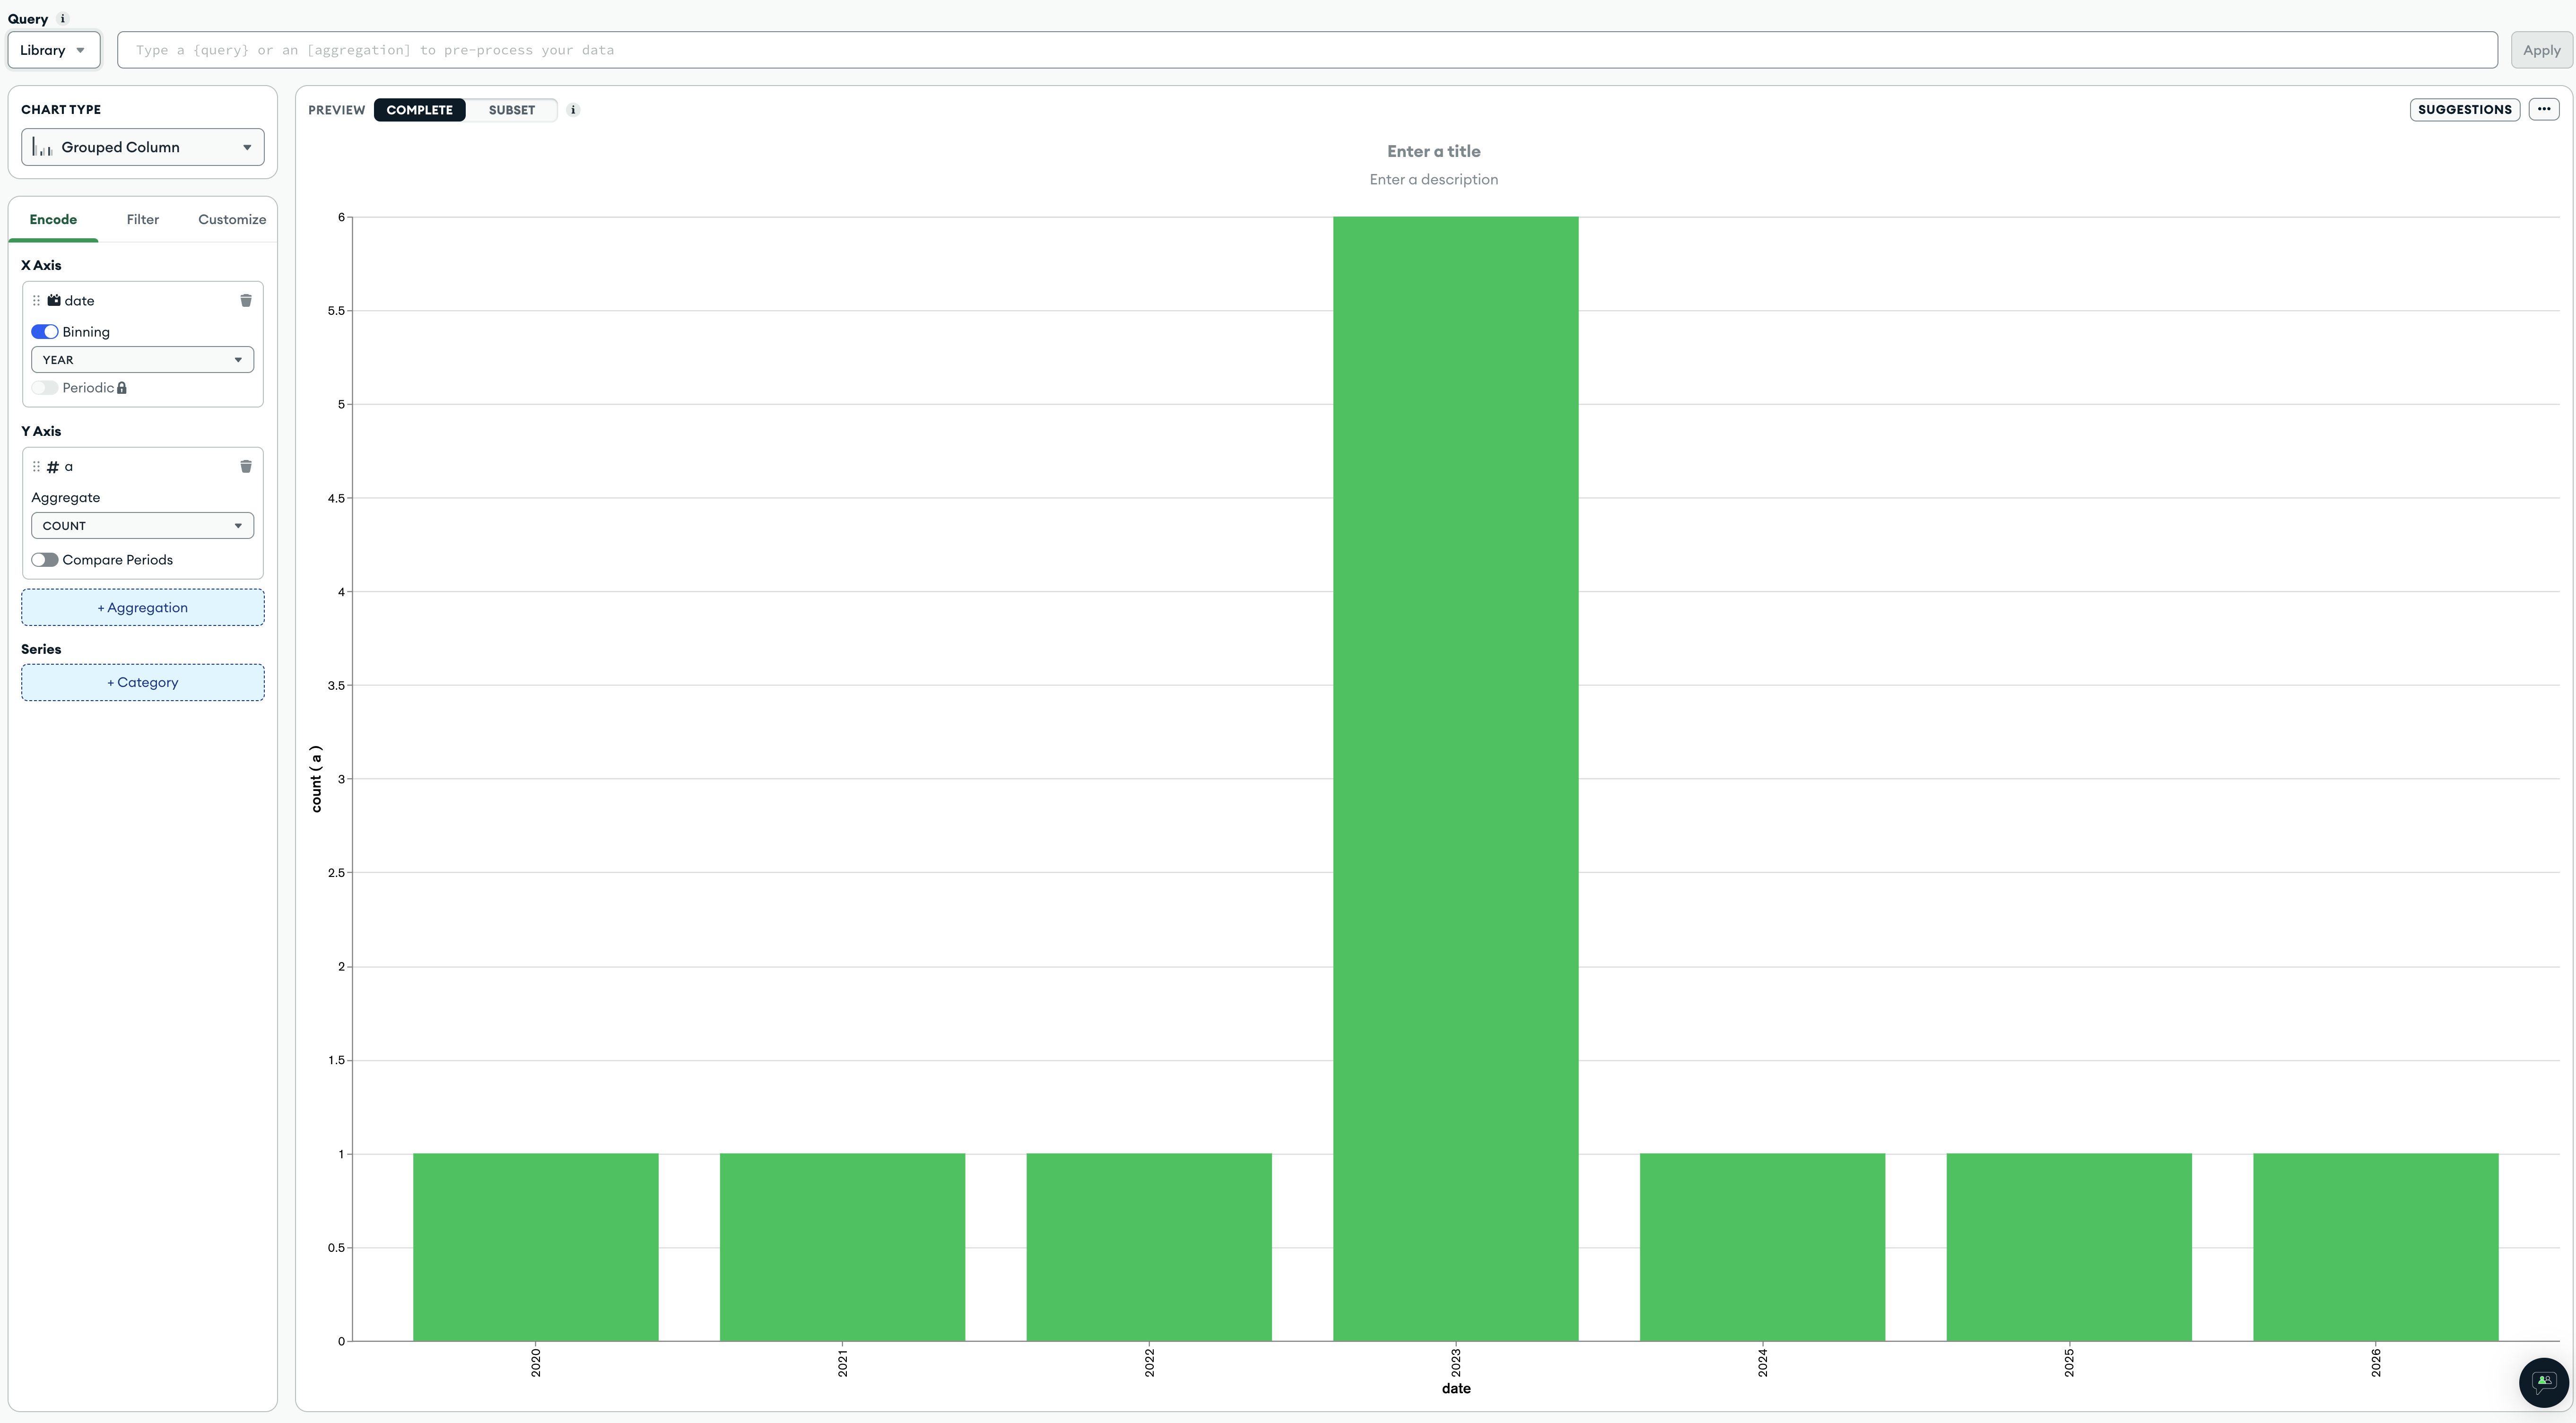Open the COUNT aggregate dropdown
The width and height of the screenshot is (2576, 1423).
click(x=142, y=526)
